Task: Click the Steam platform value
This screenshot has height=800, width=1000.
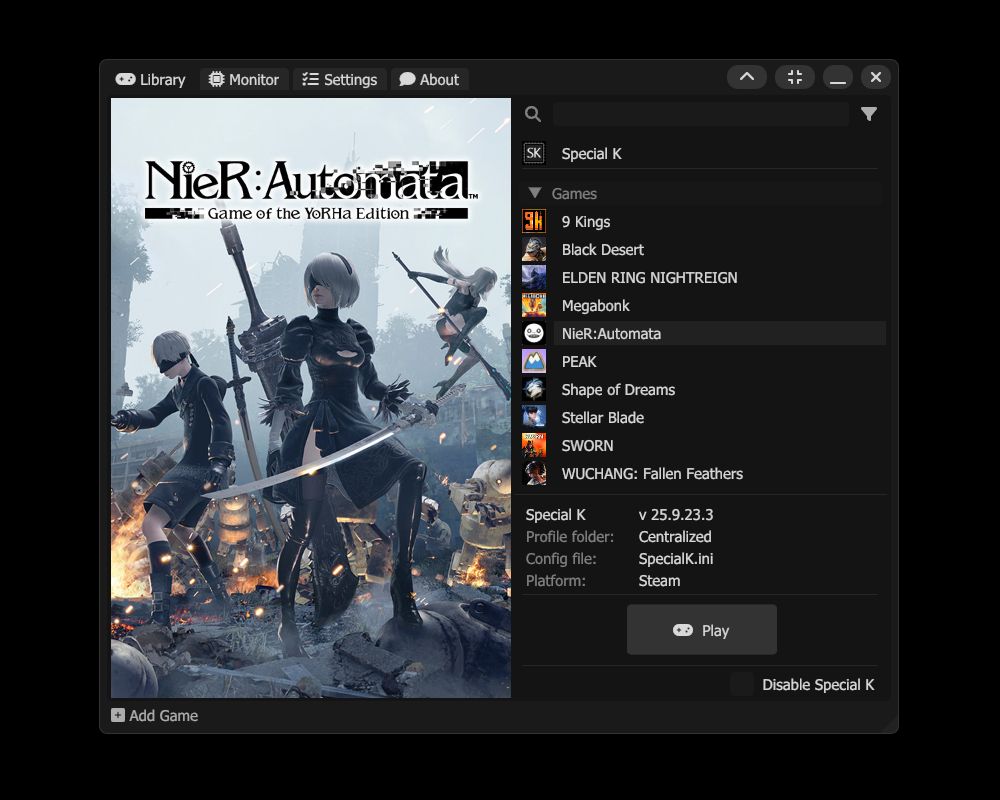Action: (659, 581)
